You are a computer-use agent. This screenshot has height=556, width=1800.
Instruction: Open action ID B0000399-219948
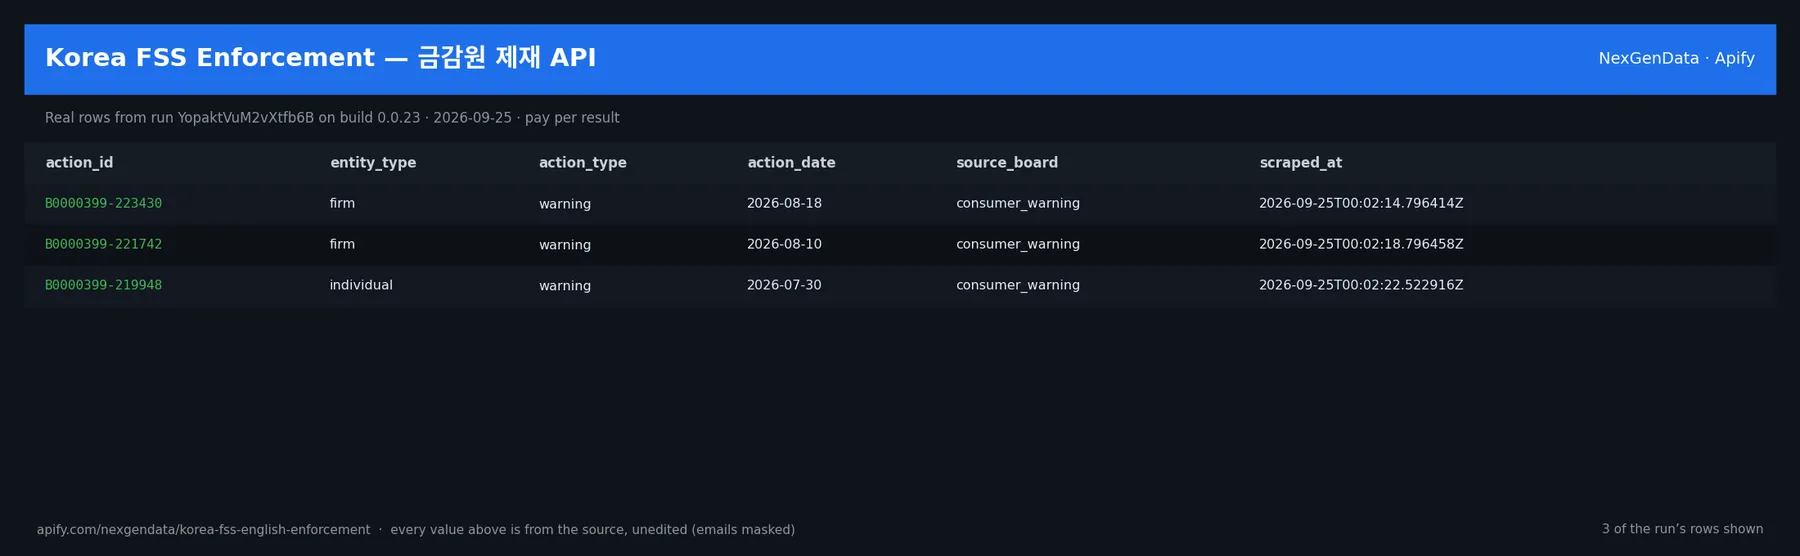click(x=103, y=285)
